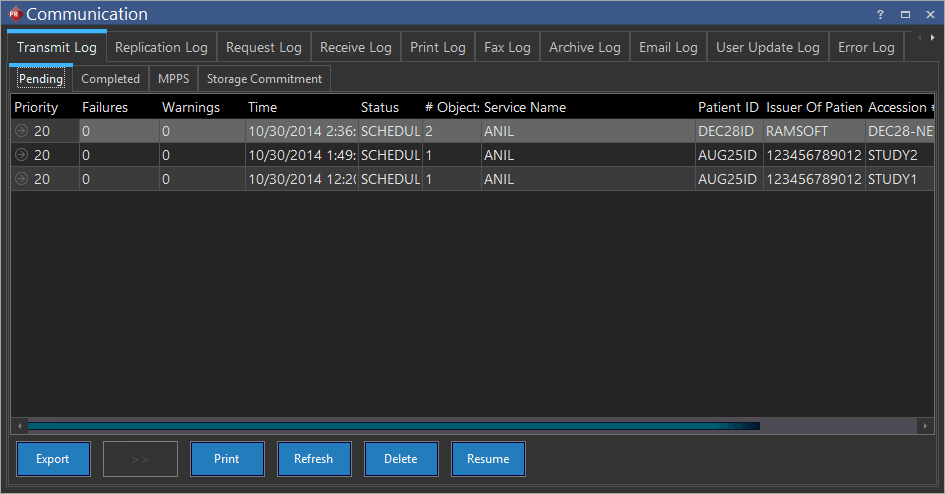Click the arrow icon on DEC28ID row
The width and height of the screenshot is (945, 494).
(x=21, y=131)
